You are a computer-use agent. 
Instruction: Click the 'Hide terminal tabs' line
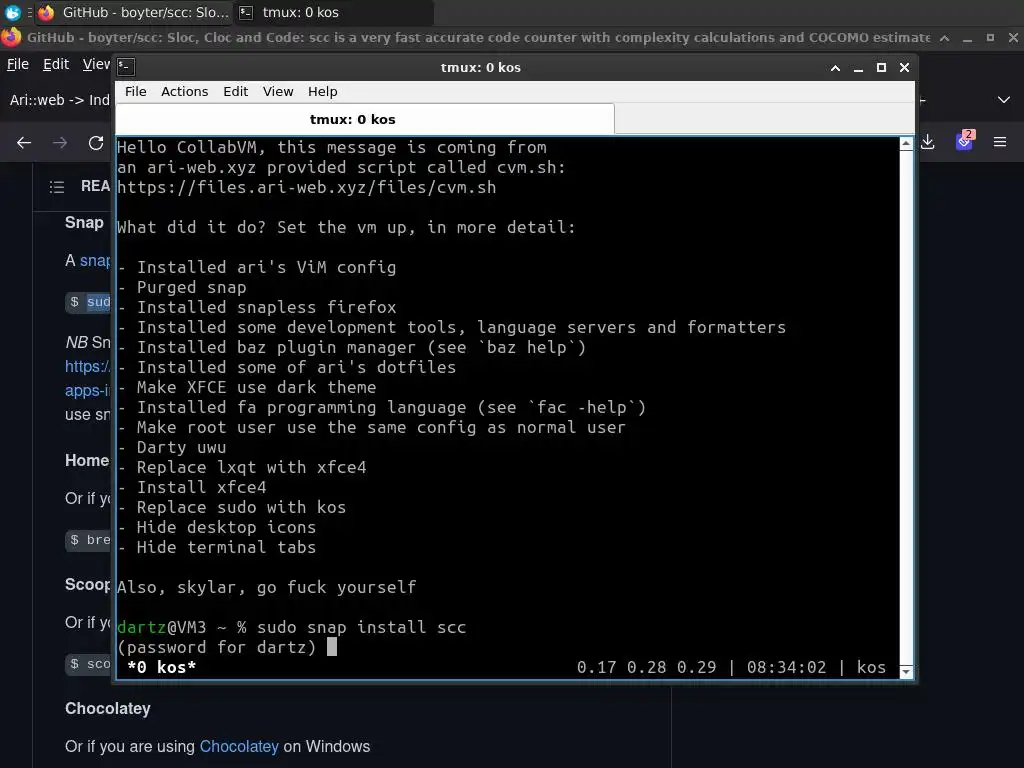click(x=217, y=547)
